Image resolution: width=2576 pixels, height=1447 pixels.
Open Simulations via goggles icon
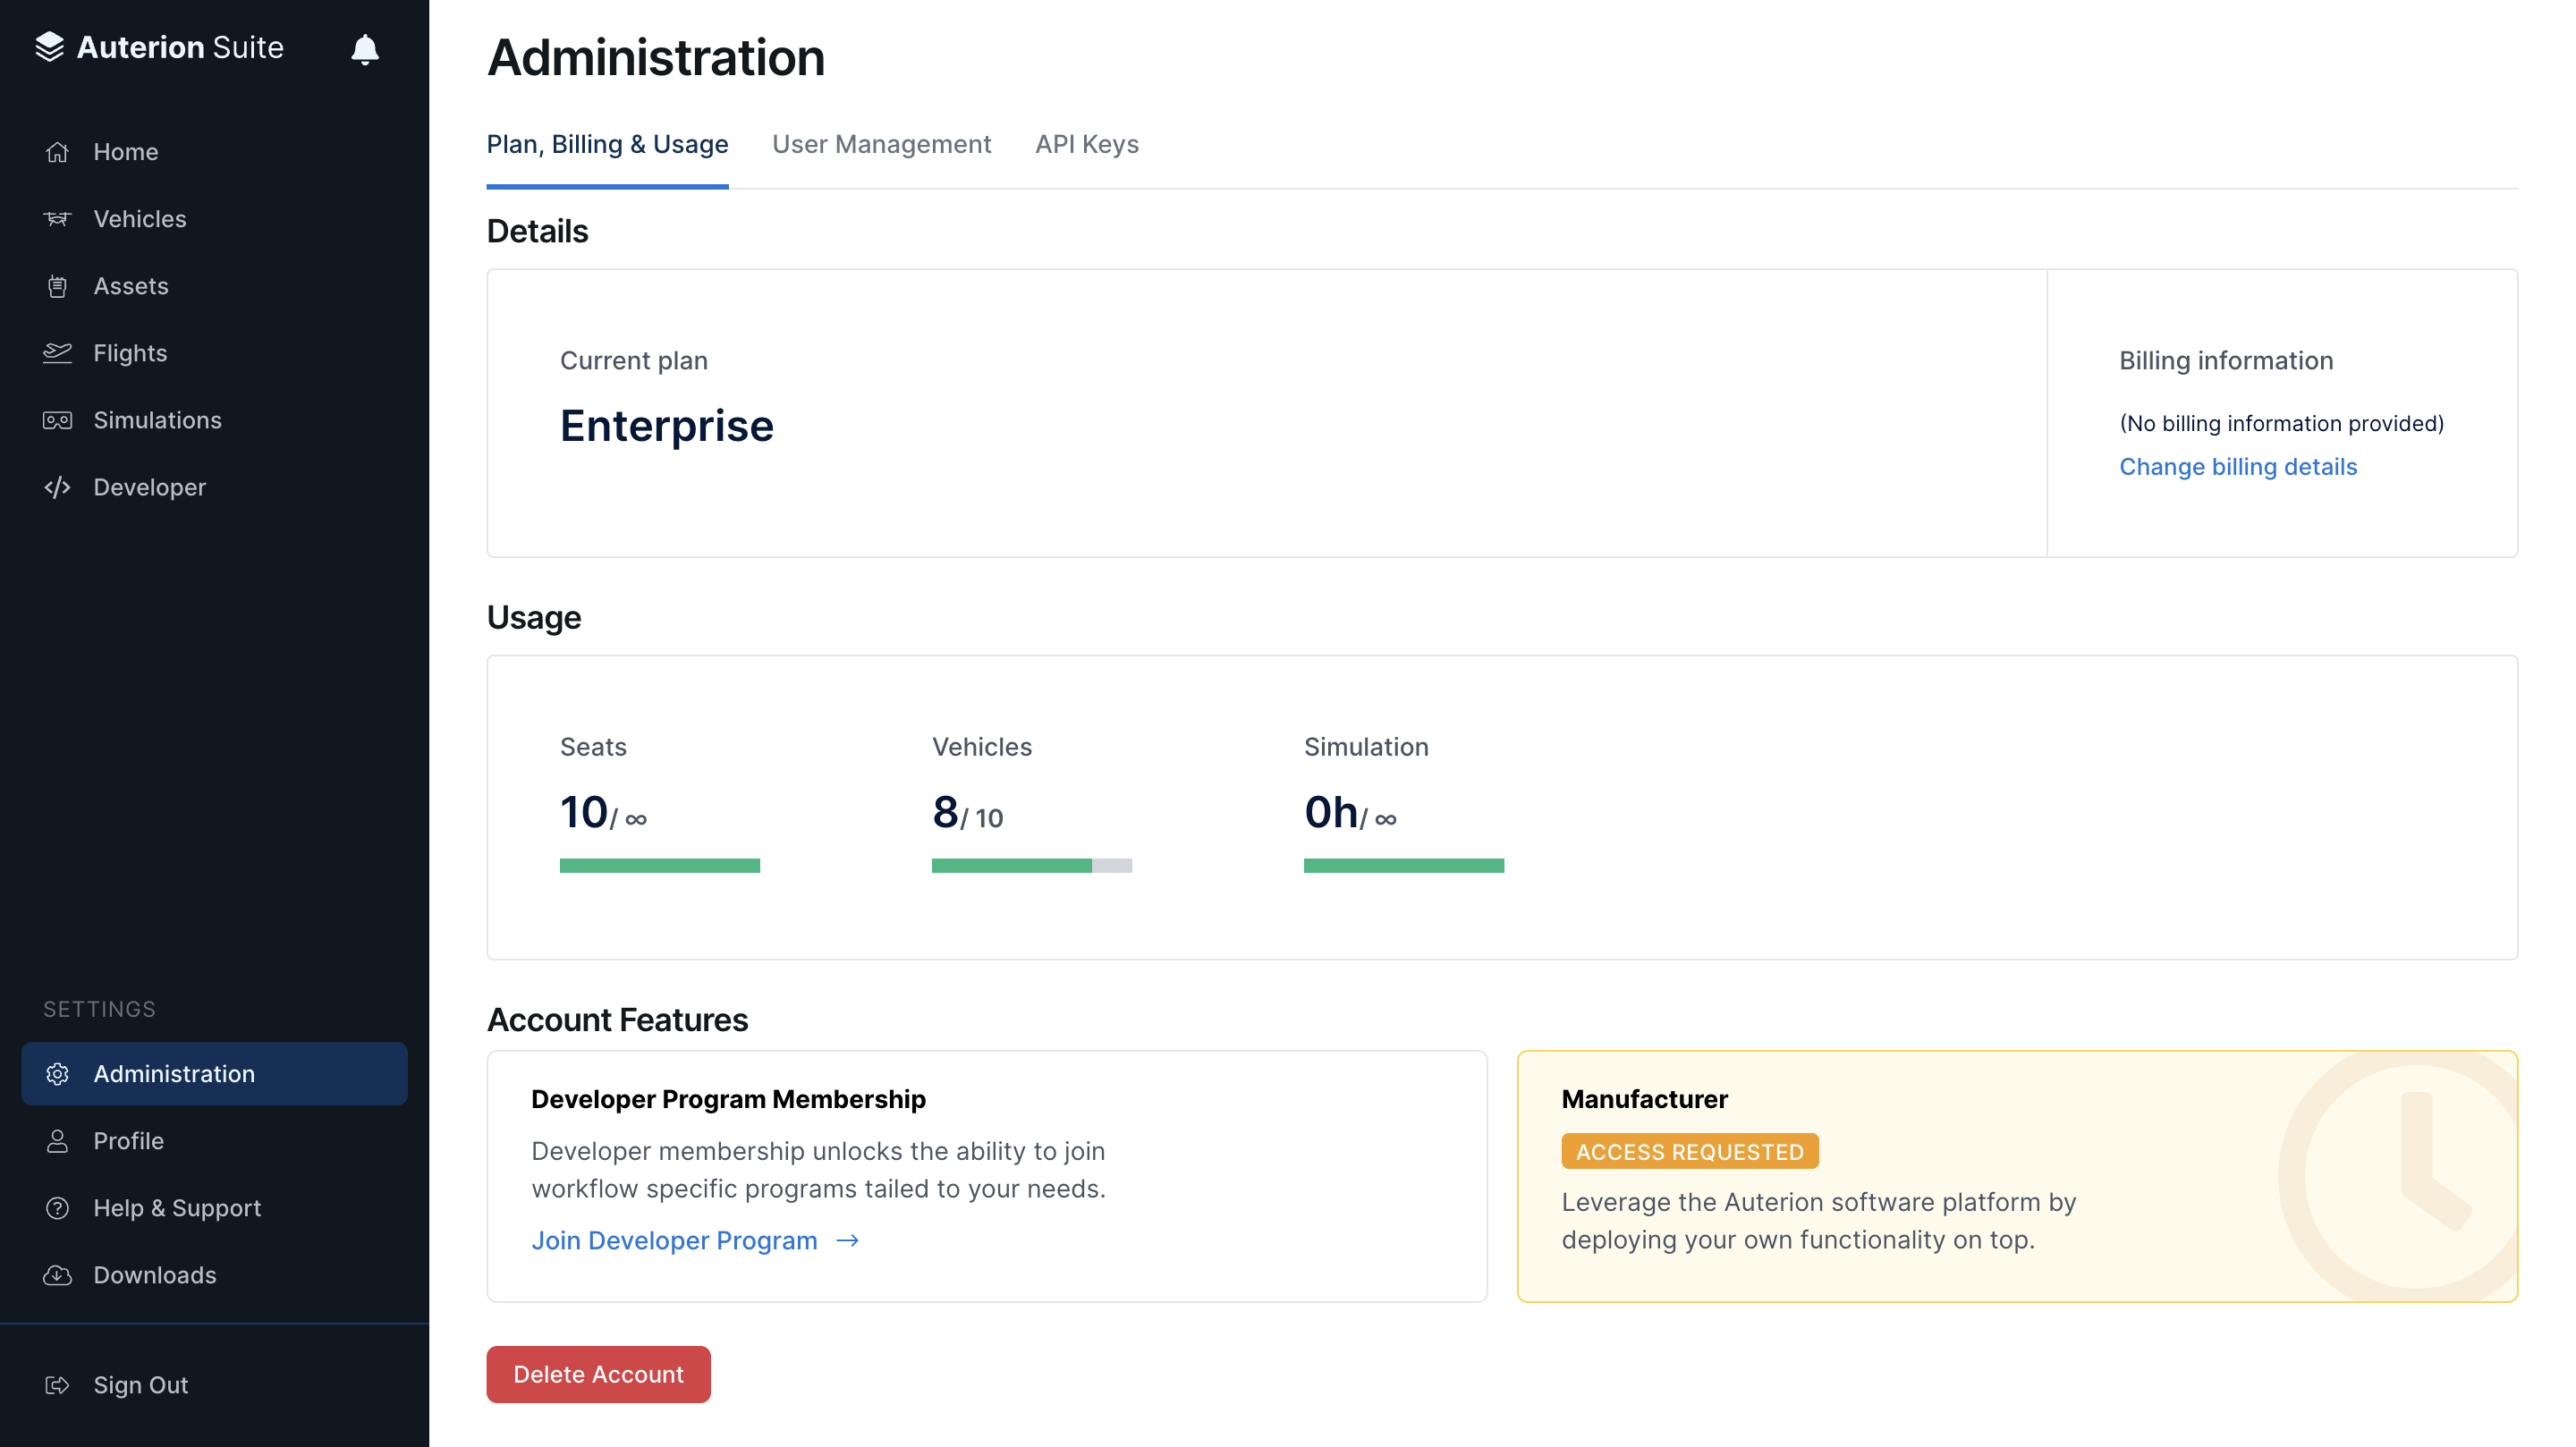click(x=57, y=420)
